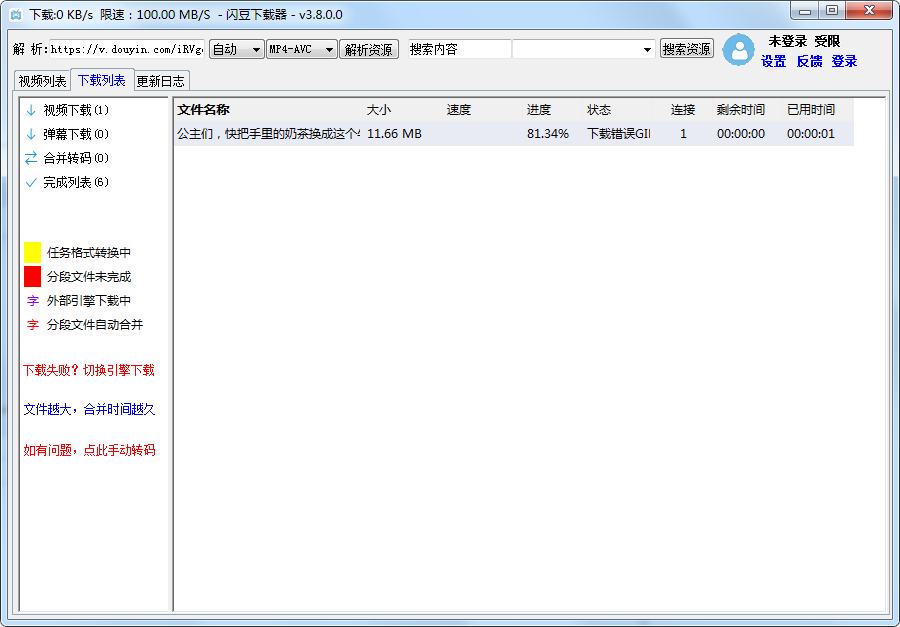Click the 登录 link

pos(843,61)
